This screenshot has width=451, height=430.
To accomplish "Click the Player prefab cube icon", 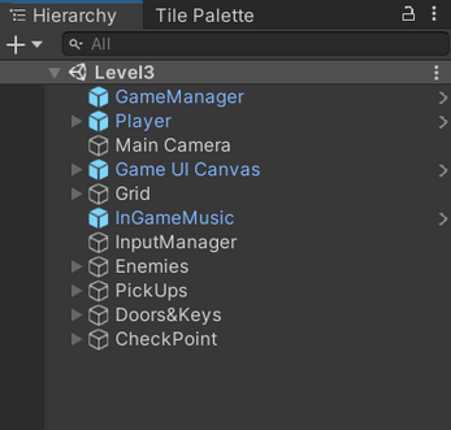I will (98, 121).
